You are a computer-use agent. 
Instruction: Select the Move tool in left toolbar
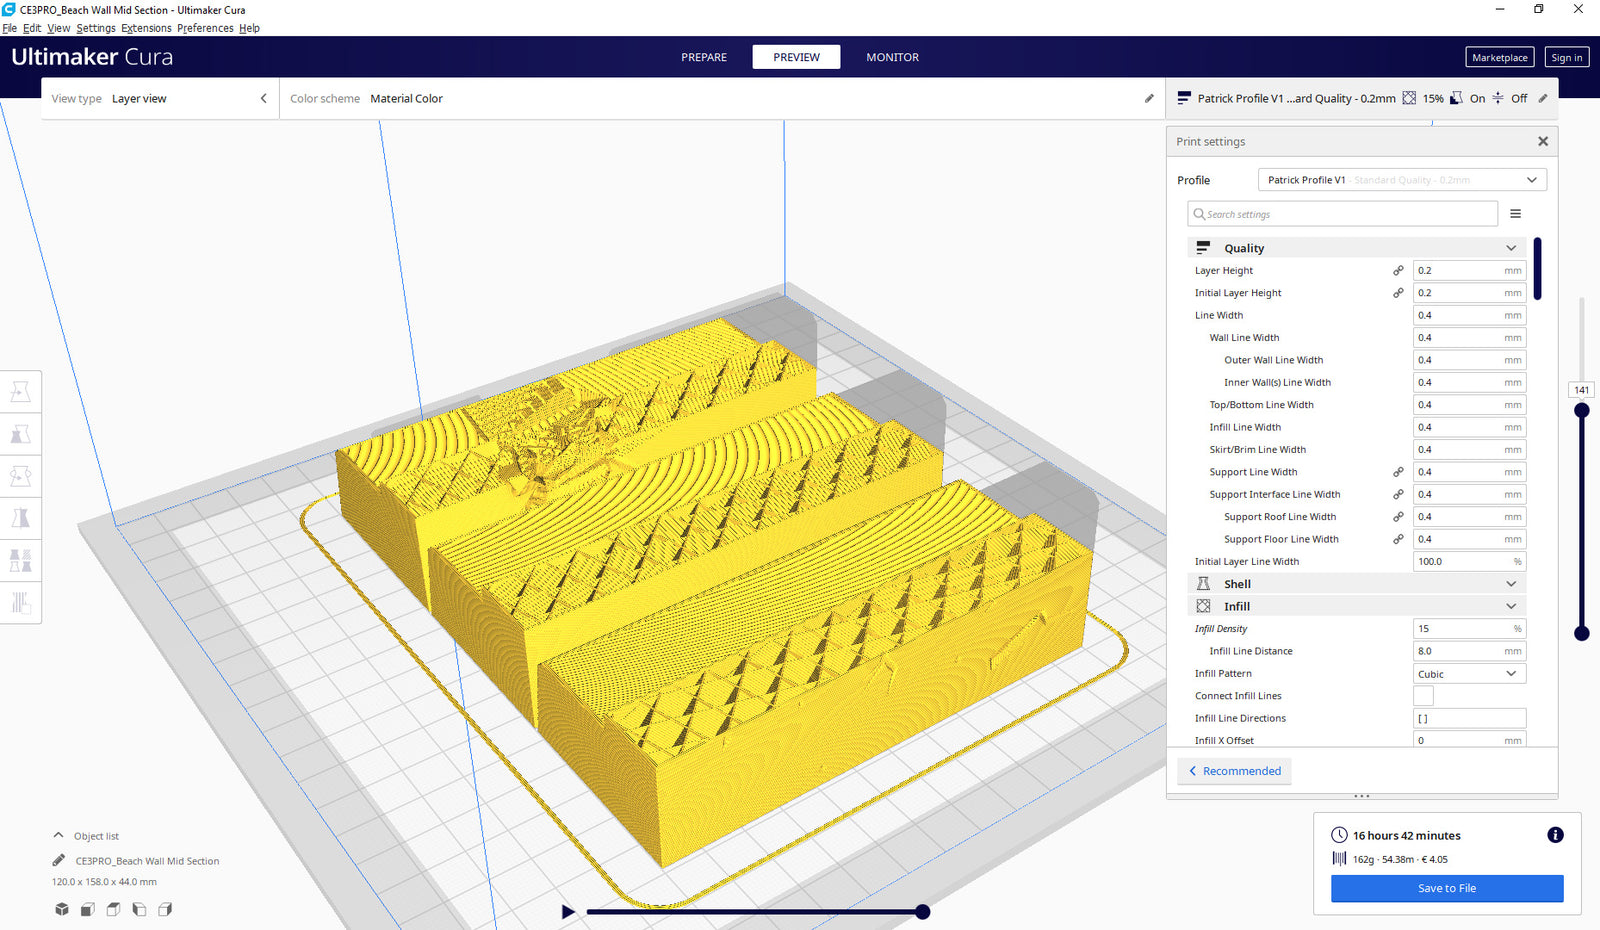coord(20,392)
